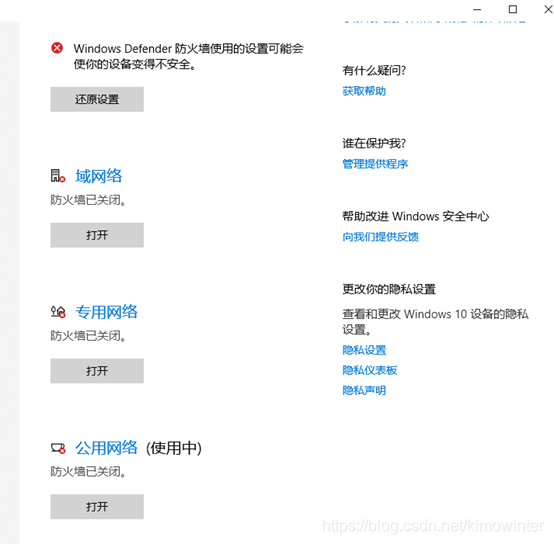Select the 更改你的隐私设置 heading
The width and height of the screenshot is (554, 544).
click(x=389, y=289)
